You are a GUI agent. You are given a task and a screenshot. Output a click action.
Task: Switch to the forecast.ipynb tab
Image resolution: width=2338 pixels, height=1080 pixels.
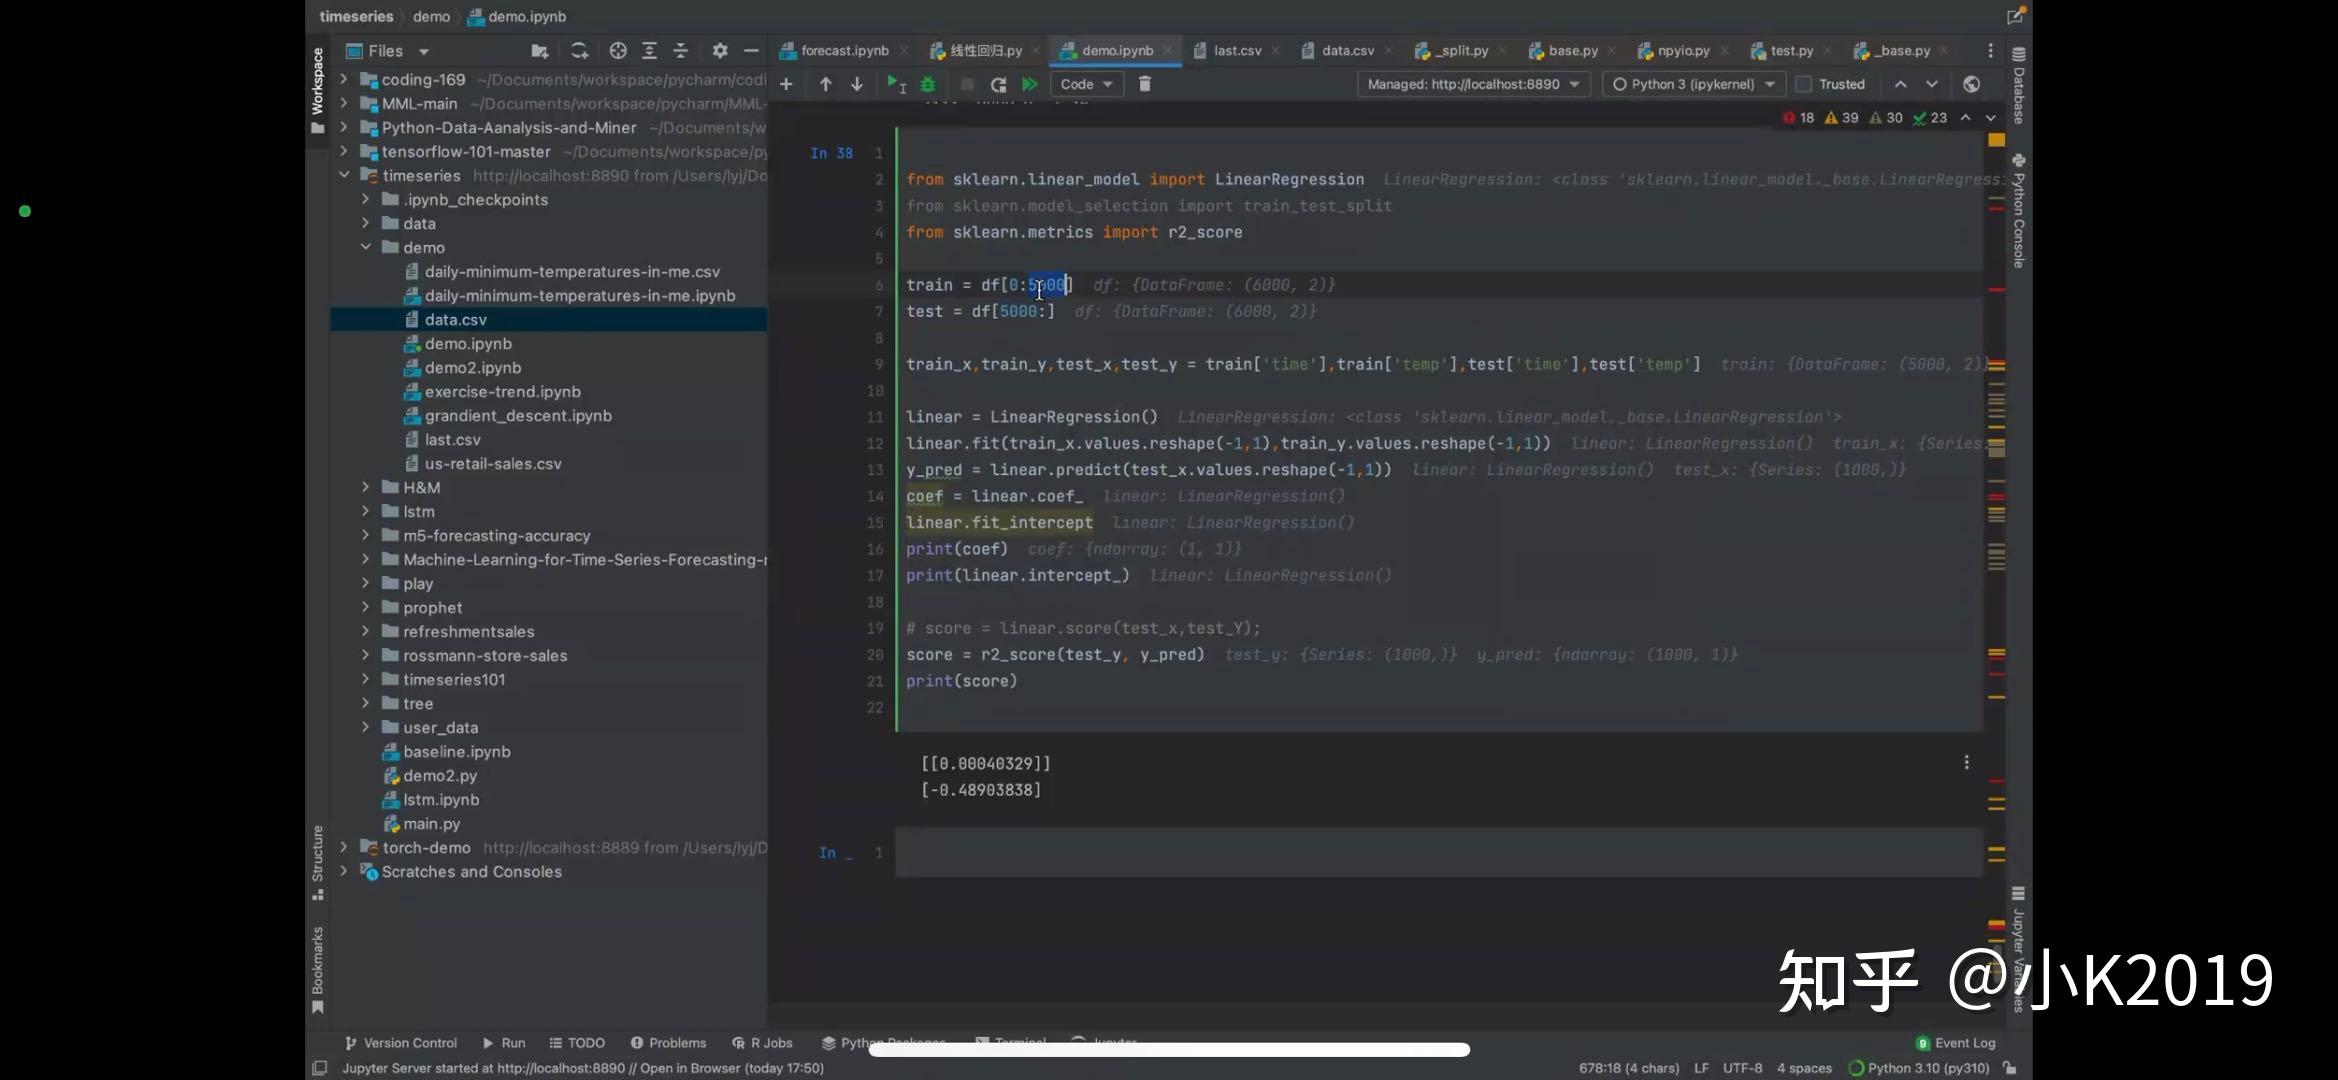pos(843,50)
